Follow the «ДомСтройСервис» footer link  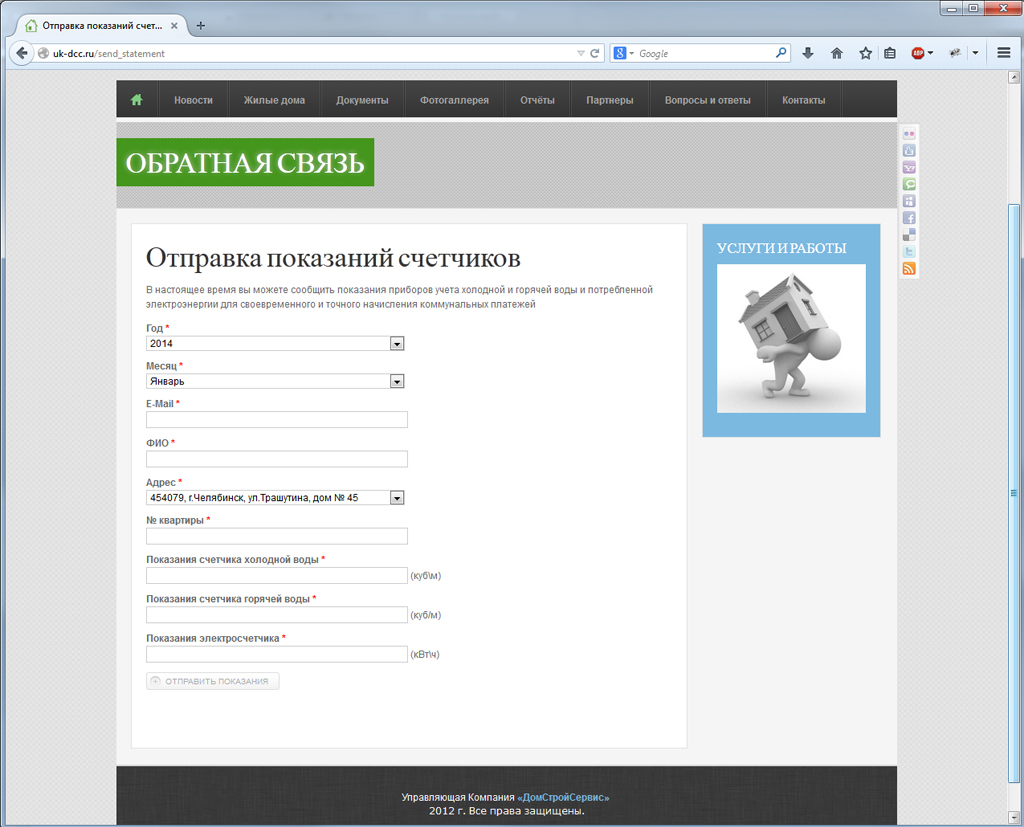point(563,797)
